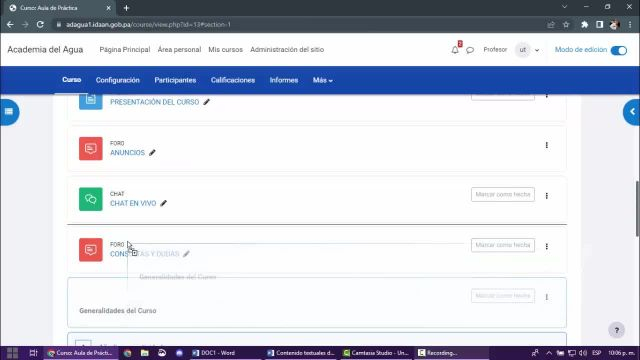Open the PRESENTACIÓN DEL CURSO link

click(x=154, y=102)
